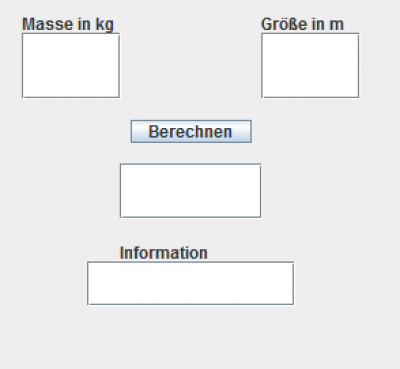Place cursor in the height input box
The height and width of the screenshot is (369, 400).
coord(310,66)
